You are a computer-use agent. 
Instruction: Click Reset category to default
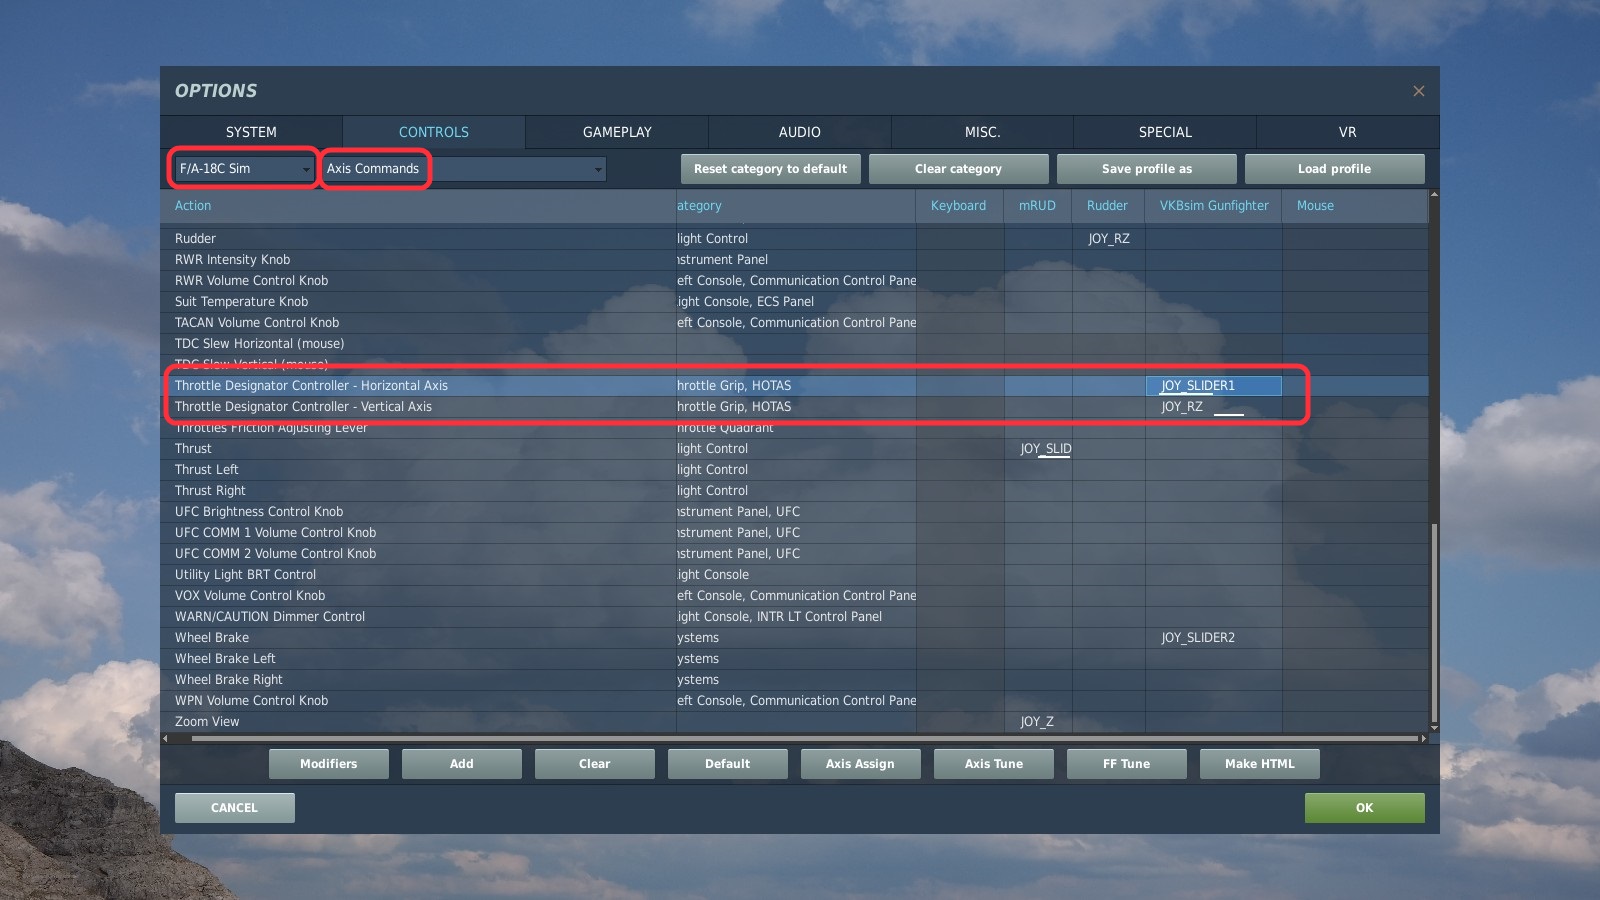pyautogui.click(x=770, y=169)
